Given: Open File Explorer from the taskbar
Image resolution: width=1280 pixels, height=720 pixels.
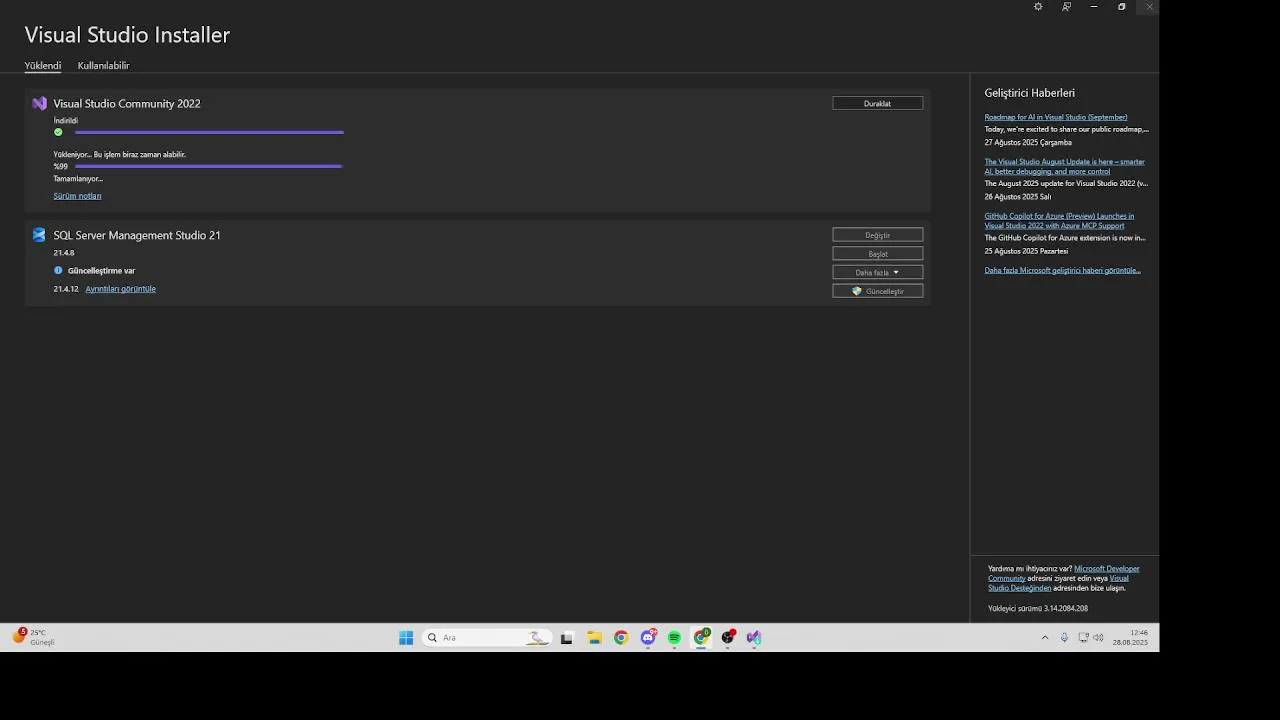Looking at the screenshot, I should [x=594, y=638].
